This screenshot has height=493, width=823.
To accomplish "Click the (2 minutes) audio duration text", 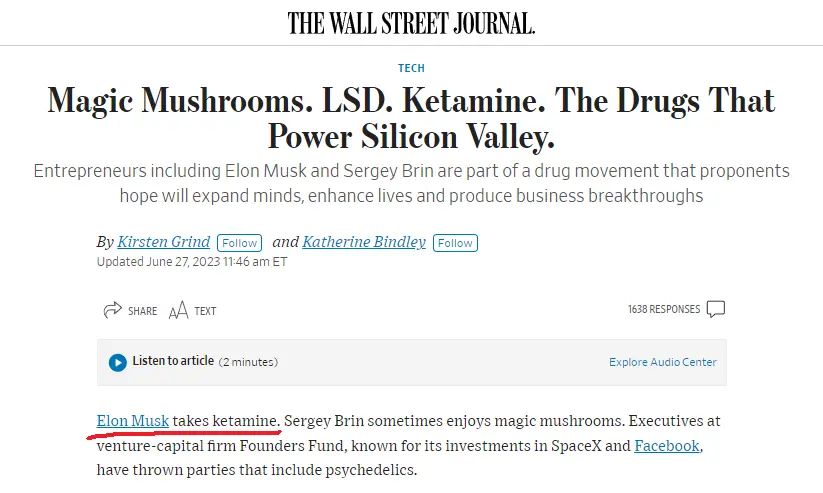I will (x=248, y=362).
